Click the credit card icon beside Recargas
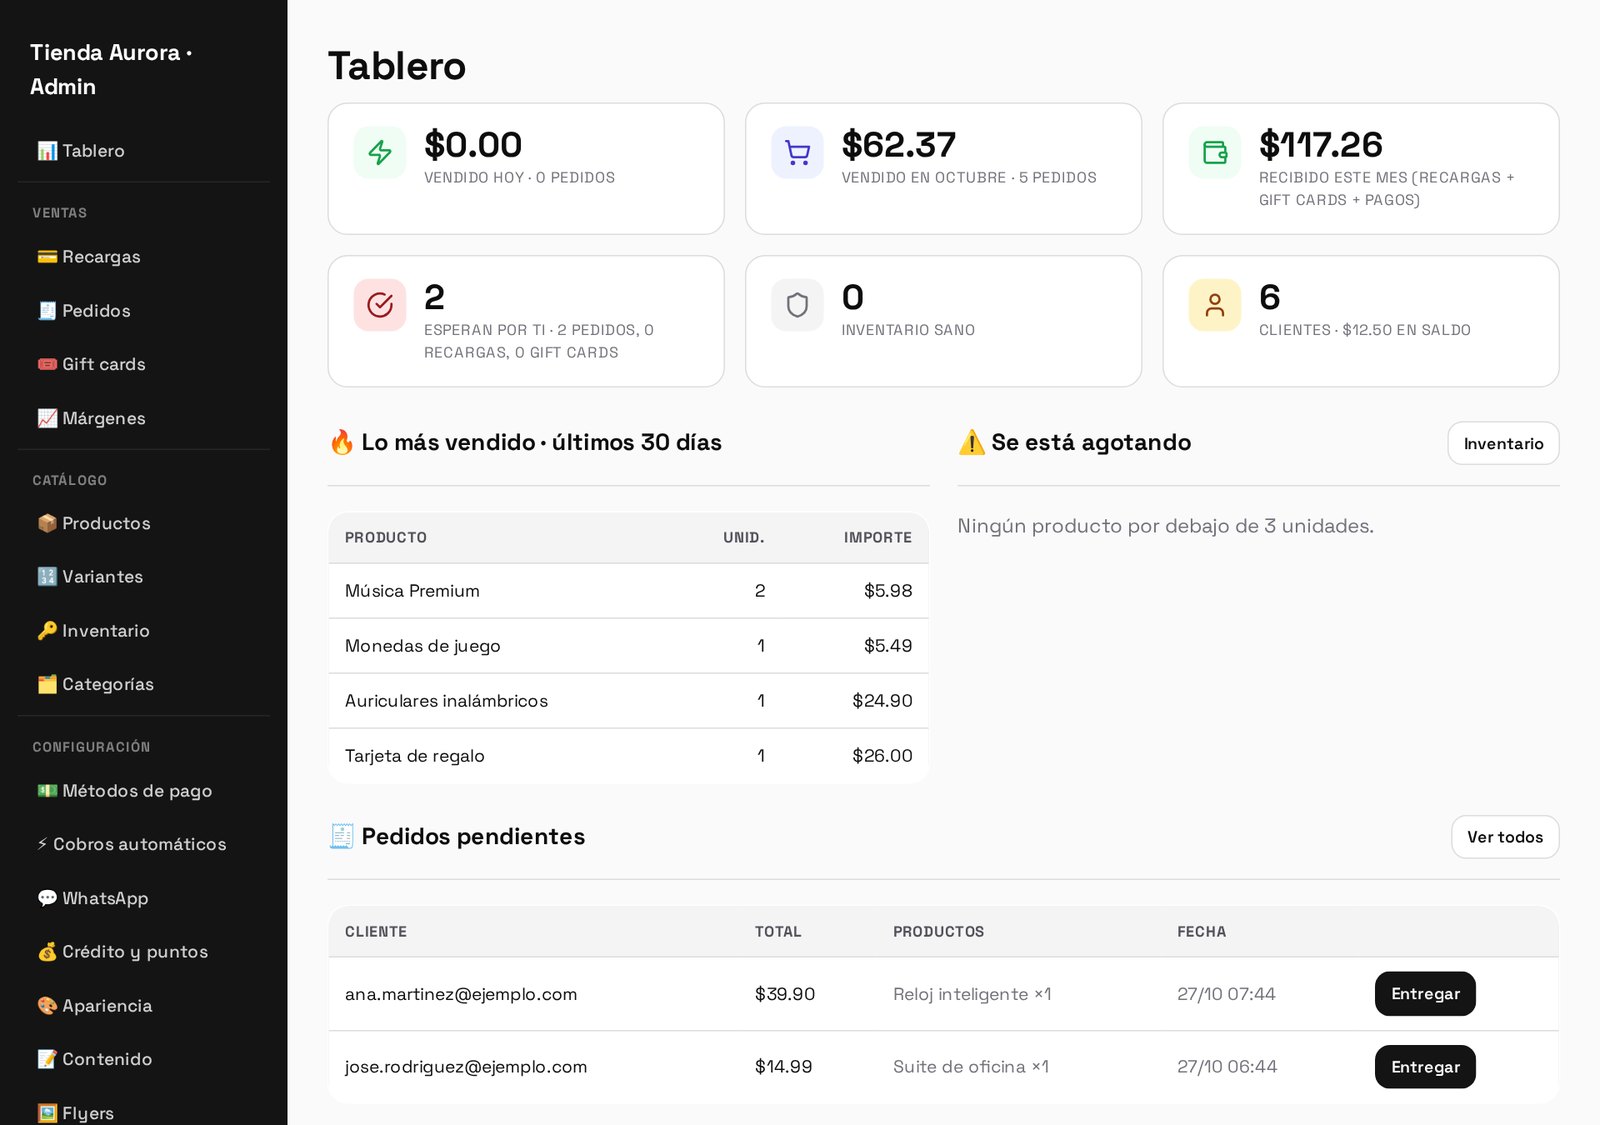The height and width of the screenshot is (1125, 1600). click(47, 257)
